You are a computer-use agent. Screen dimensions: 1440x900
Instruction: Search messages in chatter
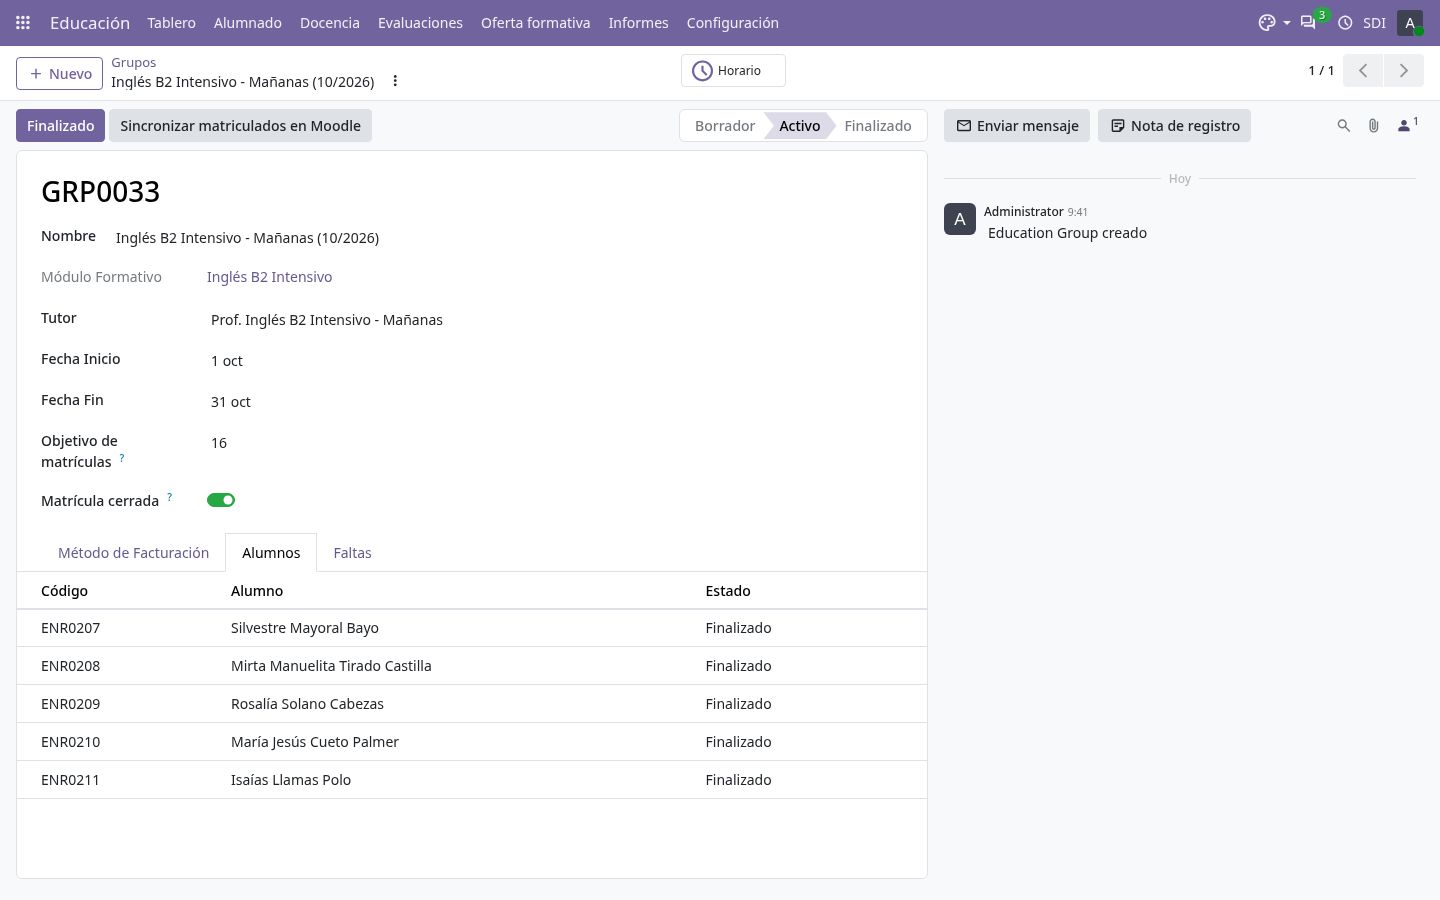click(x=1343, y=126)
